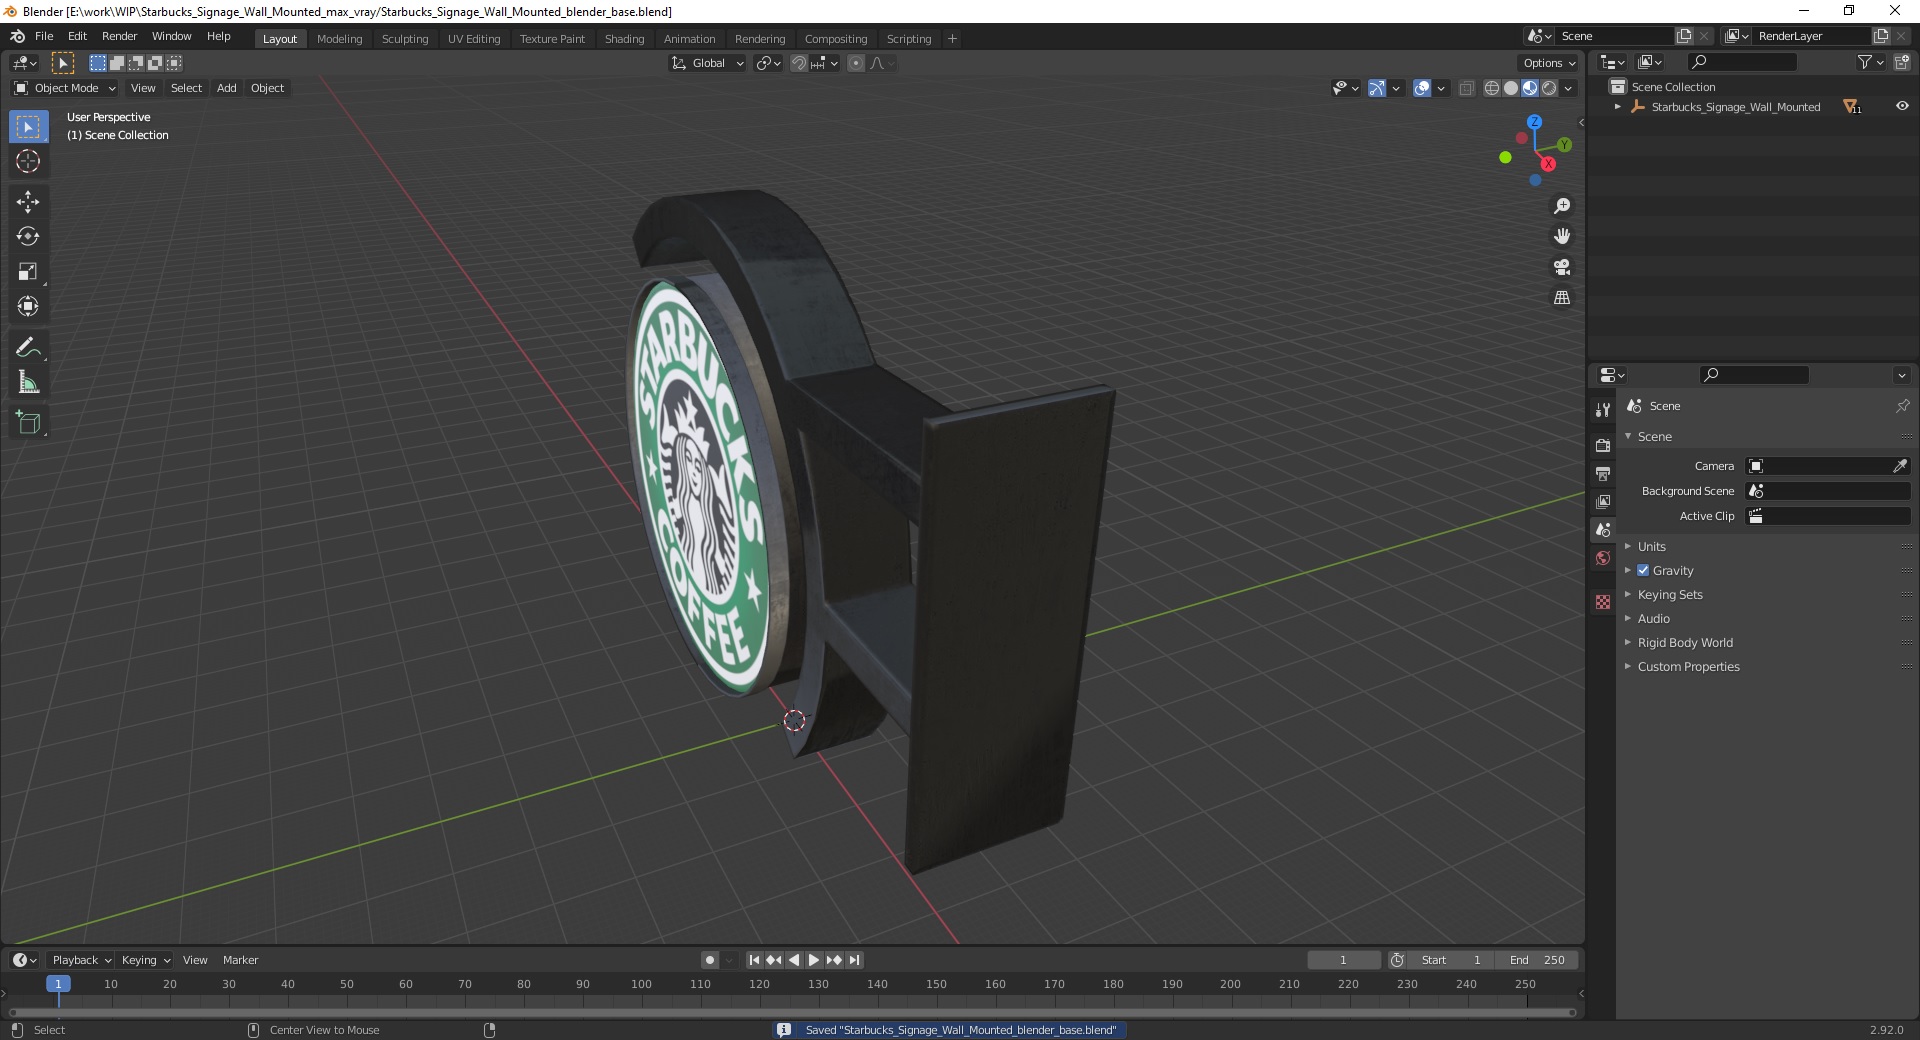Click the Start frame field
Viewport: 1920px width, 1040px height.
tap(1452, 960)
